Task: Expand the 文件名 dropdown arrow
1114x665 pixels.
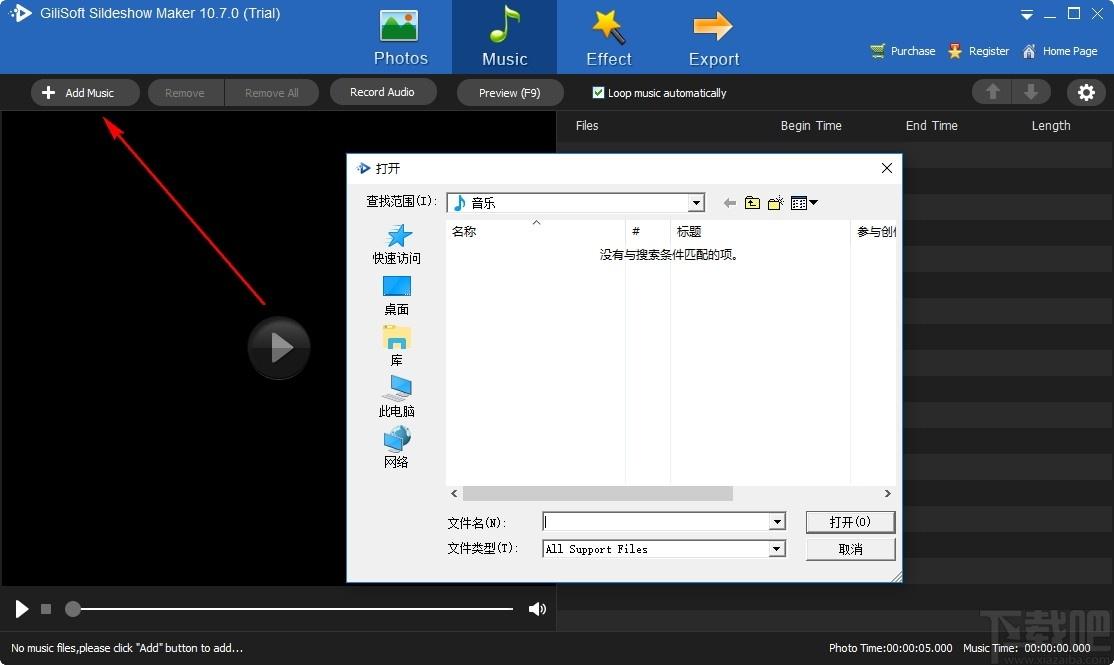Action: tap(777, 522)
